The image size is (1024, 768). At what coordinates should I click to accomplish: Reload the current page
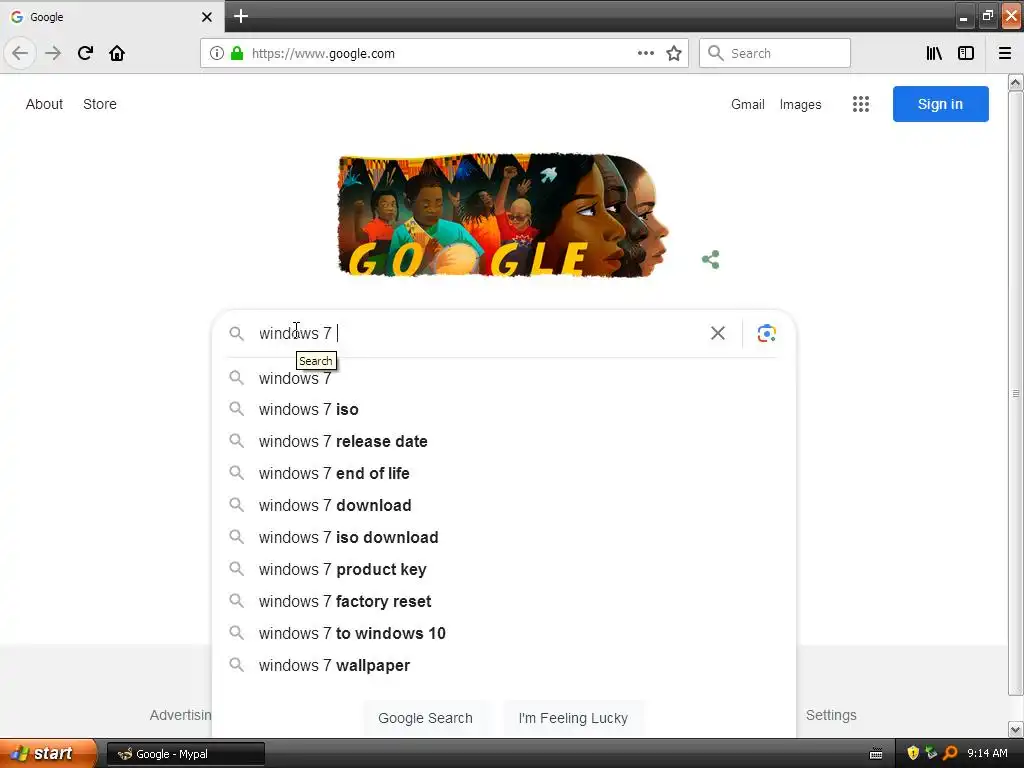coord(85,53)
